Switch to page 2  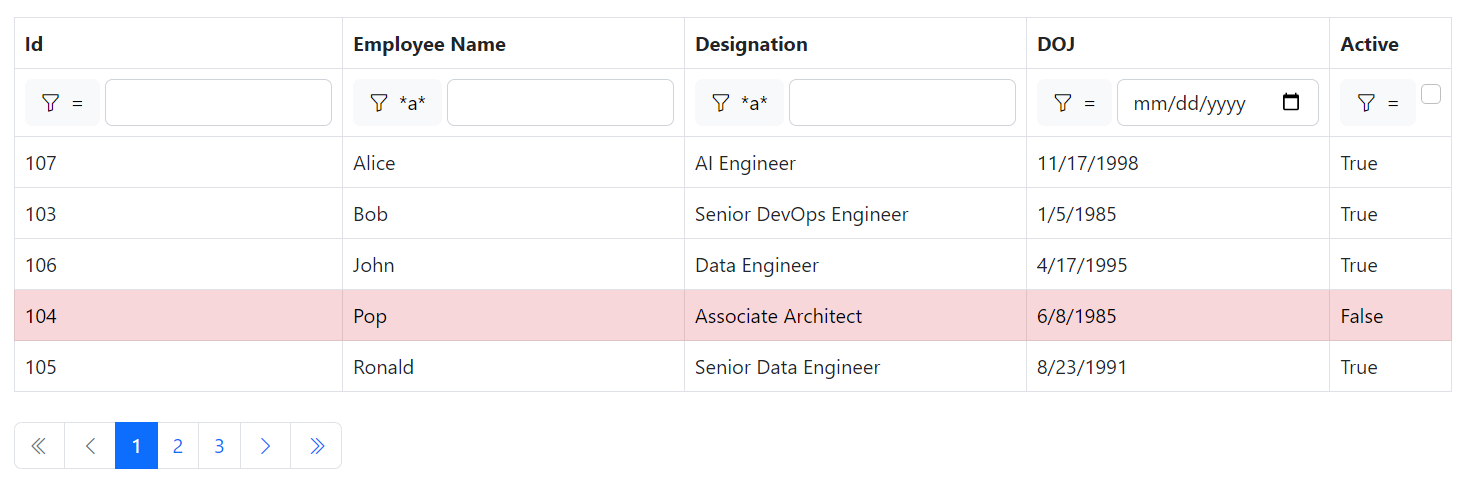(178, 446)
